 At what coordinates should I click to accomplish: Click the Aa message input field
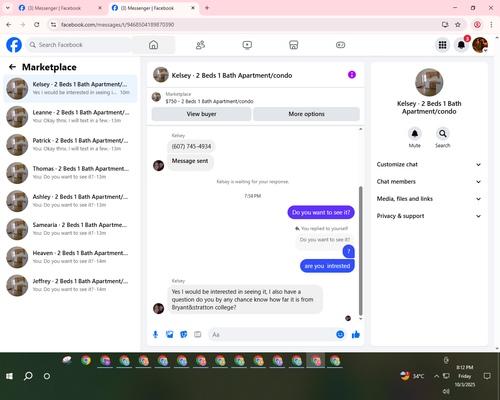coord(272,334)
